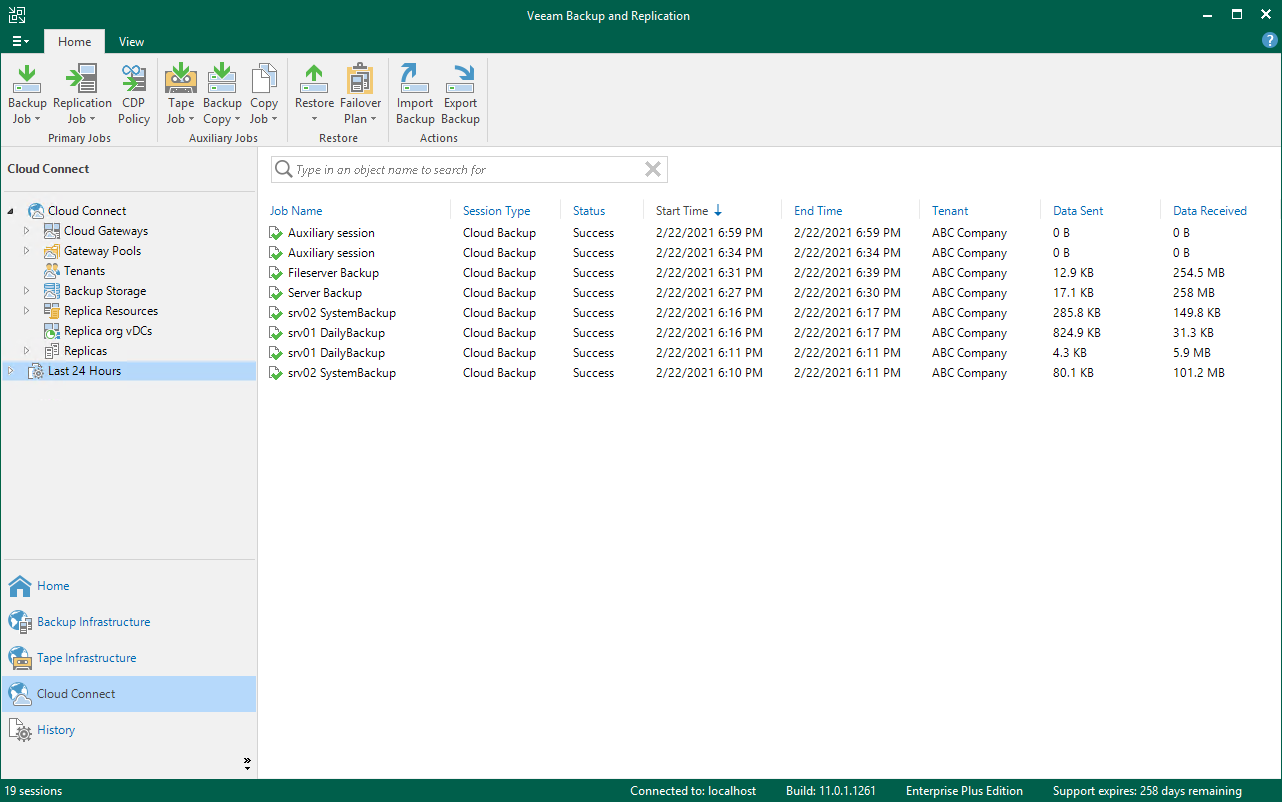Select Auxiliary session started at 6:59 PM
Viewport: 1282px width, 802px height.
pyautogui.click(x=768, y=233)
